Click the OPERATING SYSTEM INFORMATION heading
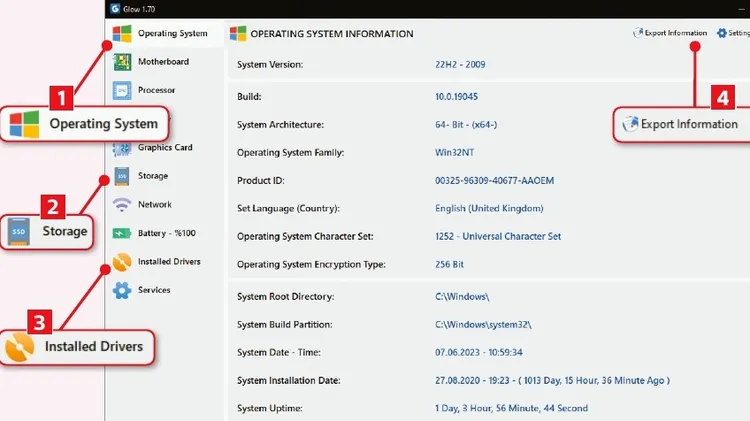Screen dimensions: 750x421 [x=332, y=34]
